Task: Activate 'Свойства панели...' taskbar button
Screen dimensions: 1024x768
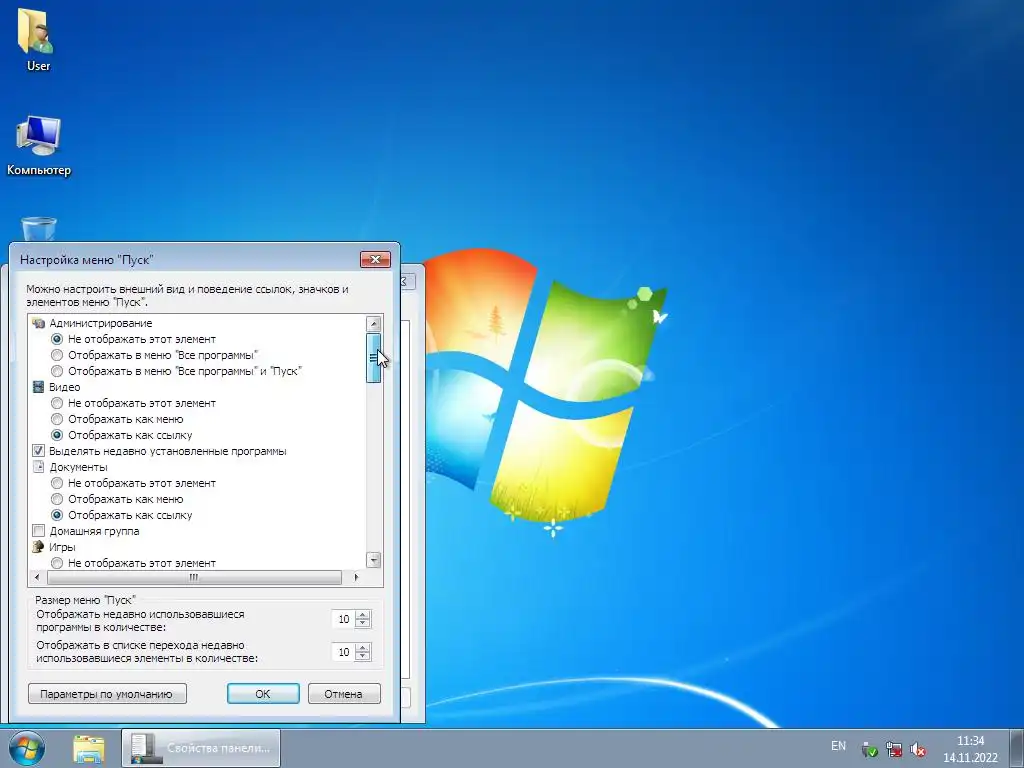Action: (x=201, y=748)
